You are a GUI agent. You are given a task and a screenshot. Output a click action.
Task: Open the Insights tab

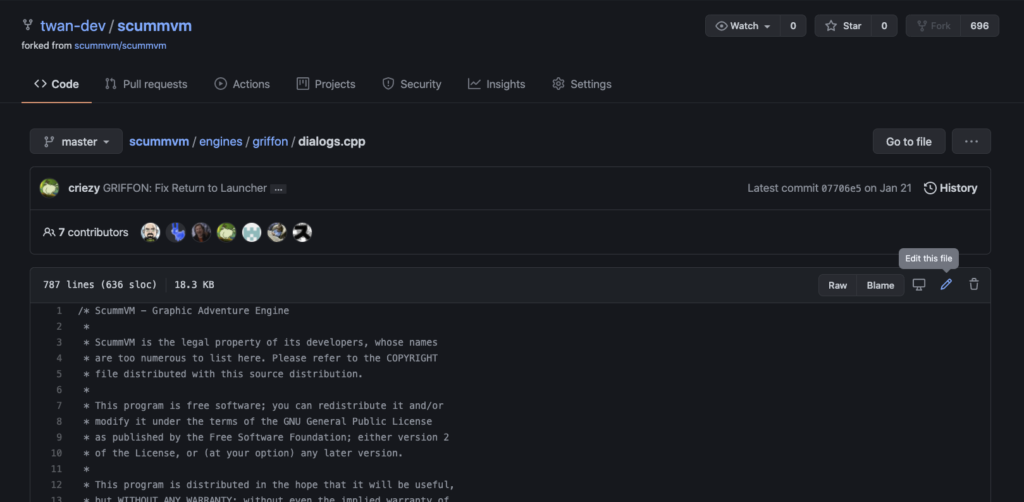496,84
